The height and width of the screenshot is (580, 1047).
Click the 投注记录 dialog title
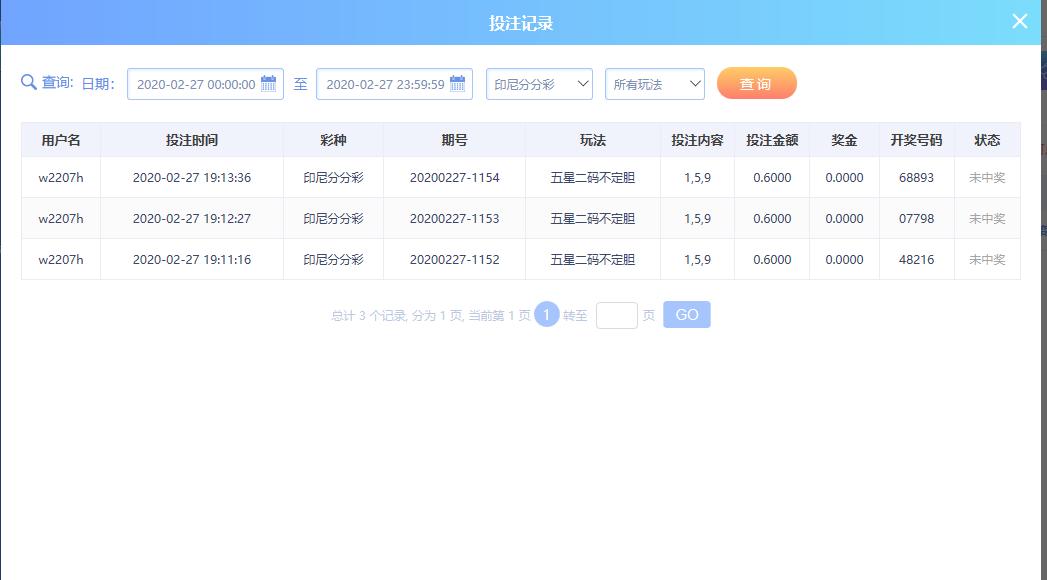click(521, 23)
